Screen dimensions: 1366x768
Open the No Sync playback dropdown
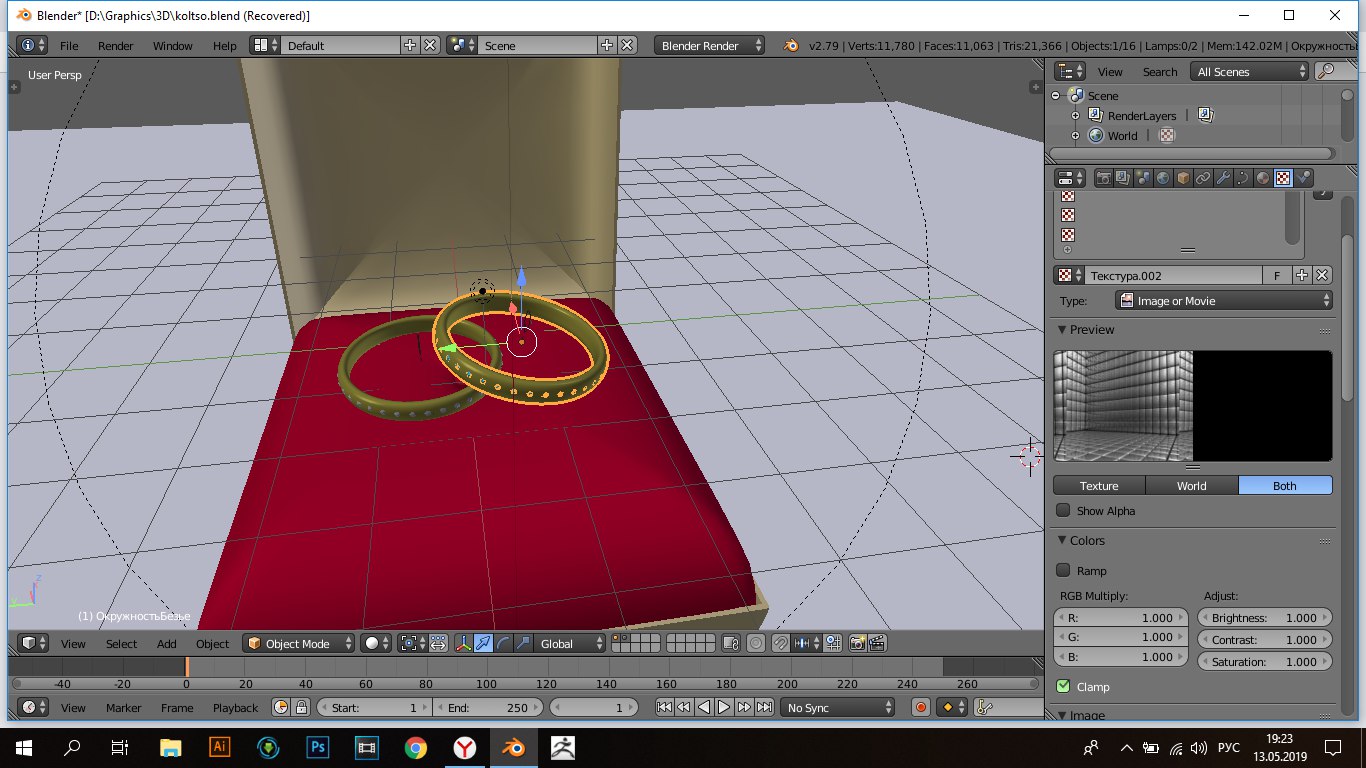(x=839, y=707)
